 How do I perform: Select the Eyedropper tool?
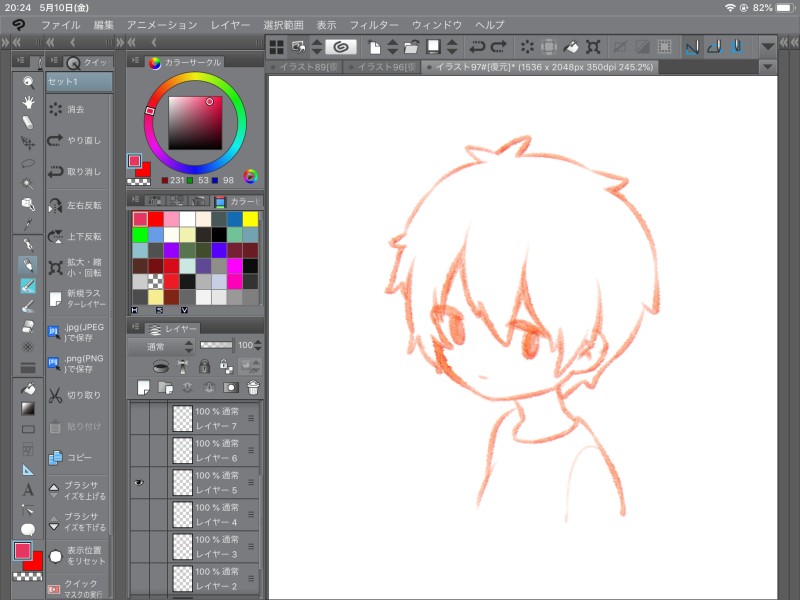pyautogui.click(x=28, y=224)
